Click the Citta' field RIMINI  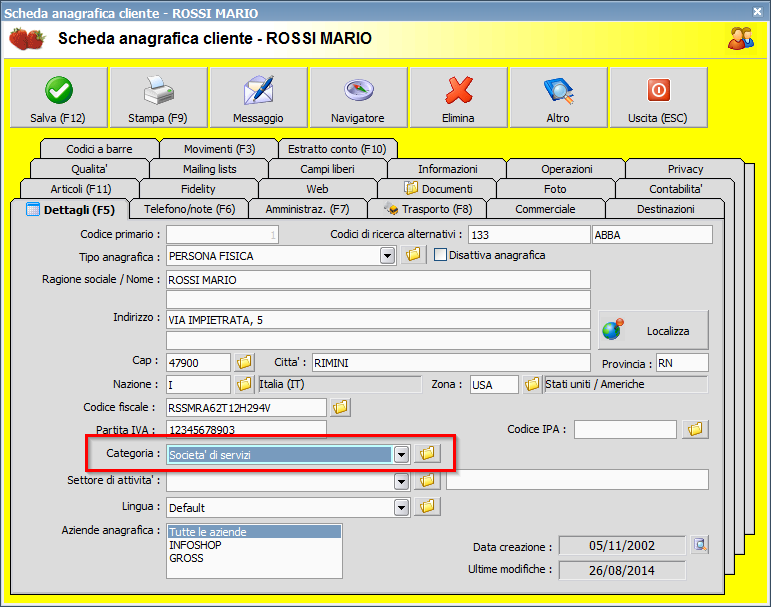[451, 363]
